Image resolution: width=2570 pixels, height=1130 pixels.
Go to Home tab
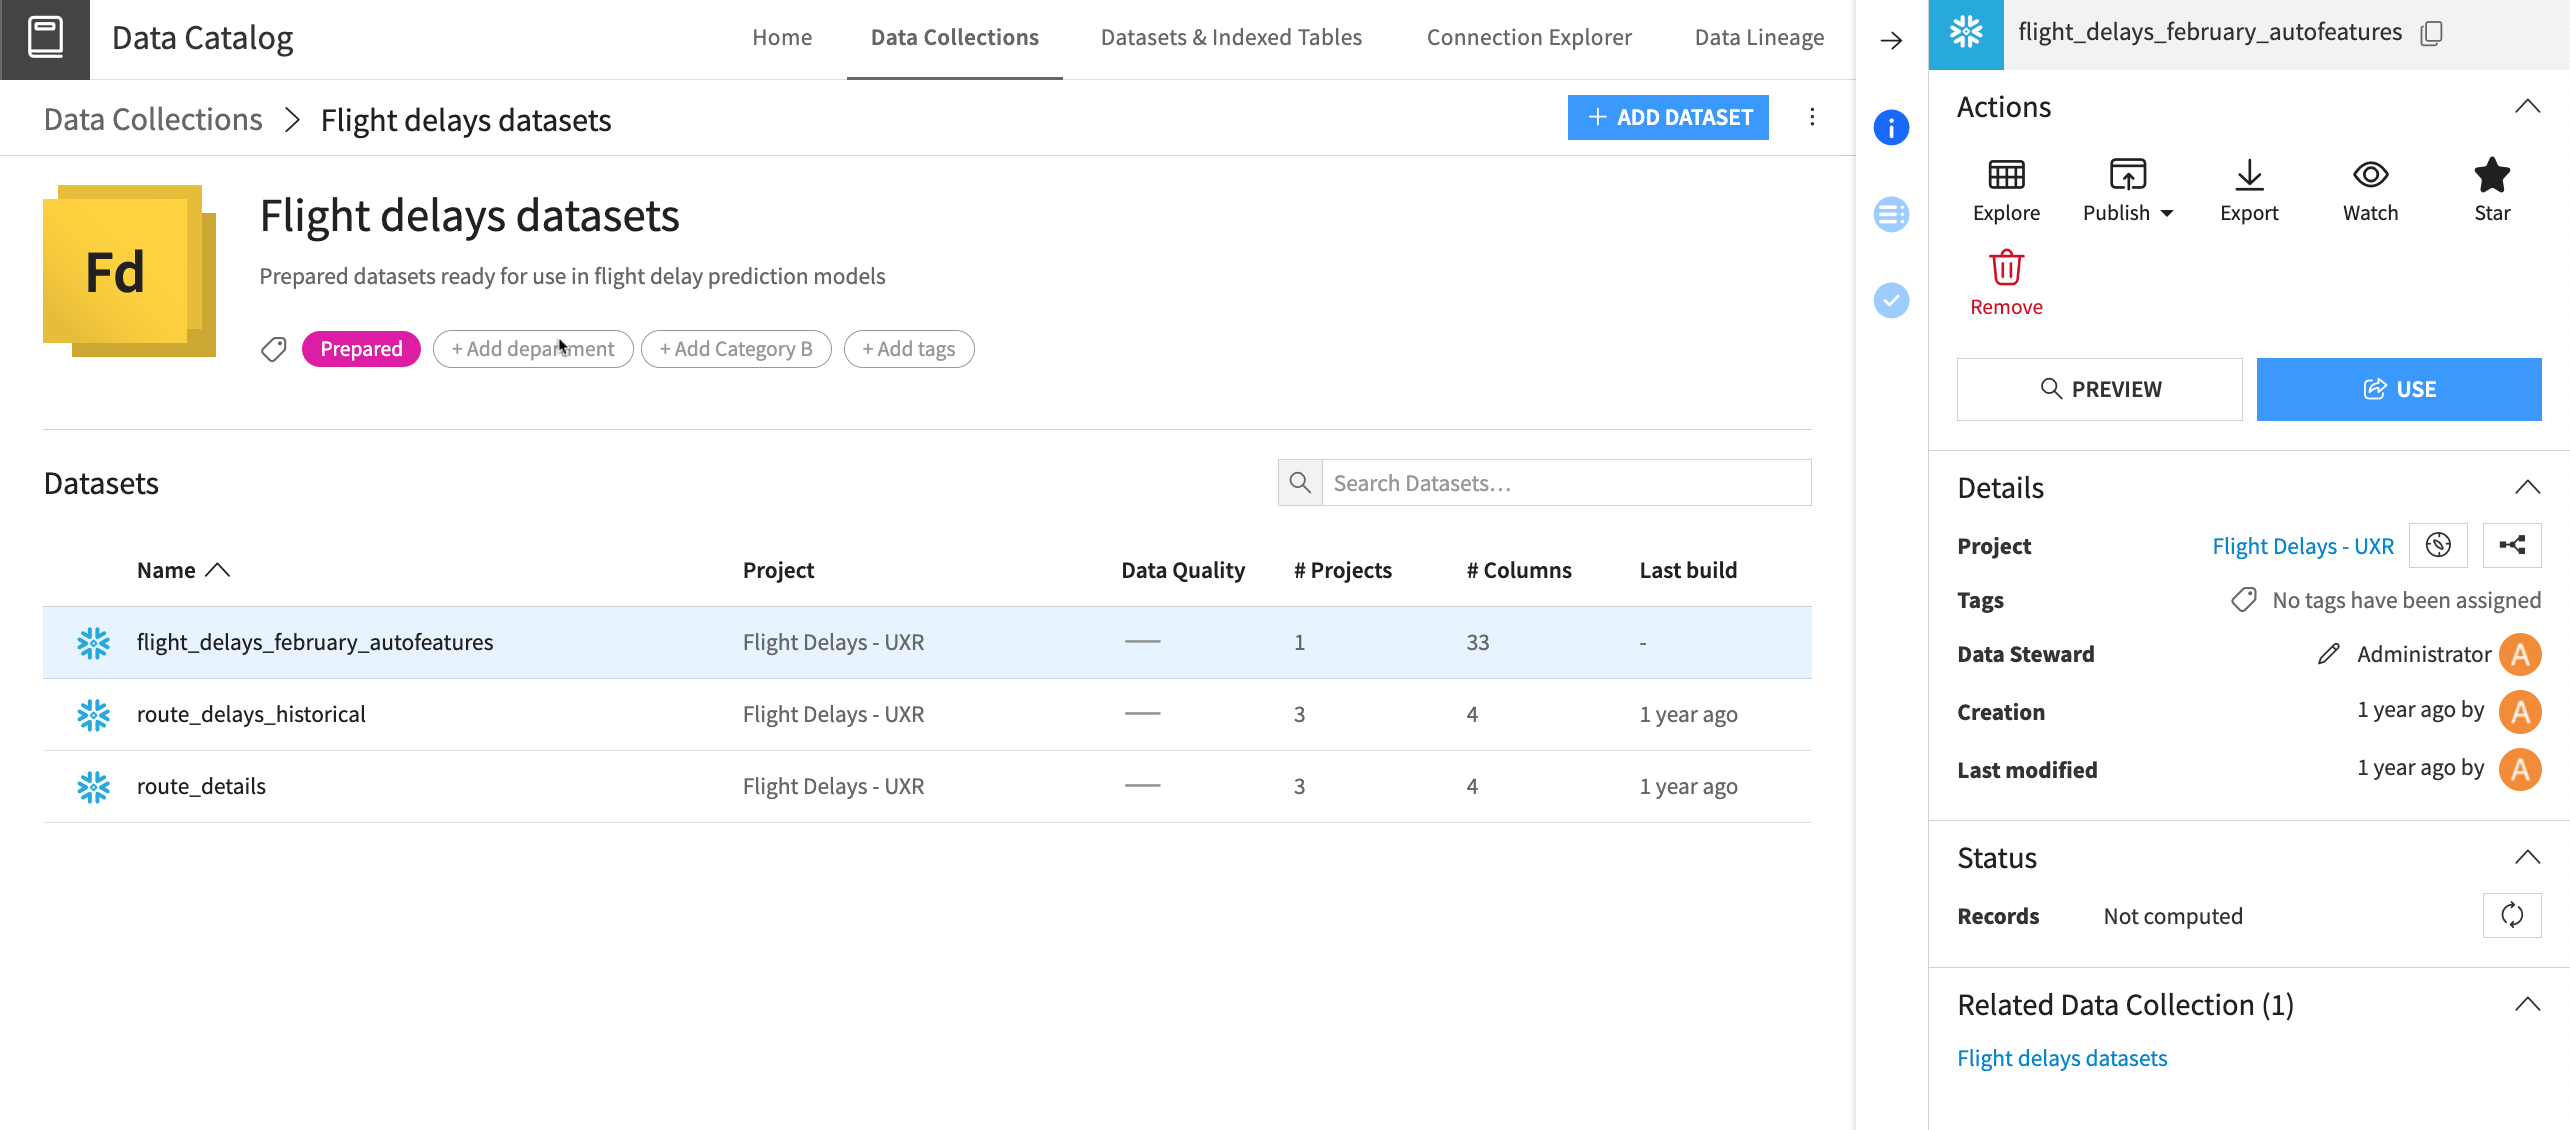[x=782, y=38]
